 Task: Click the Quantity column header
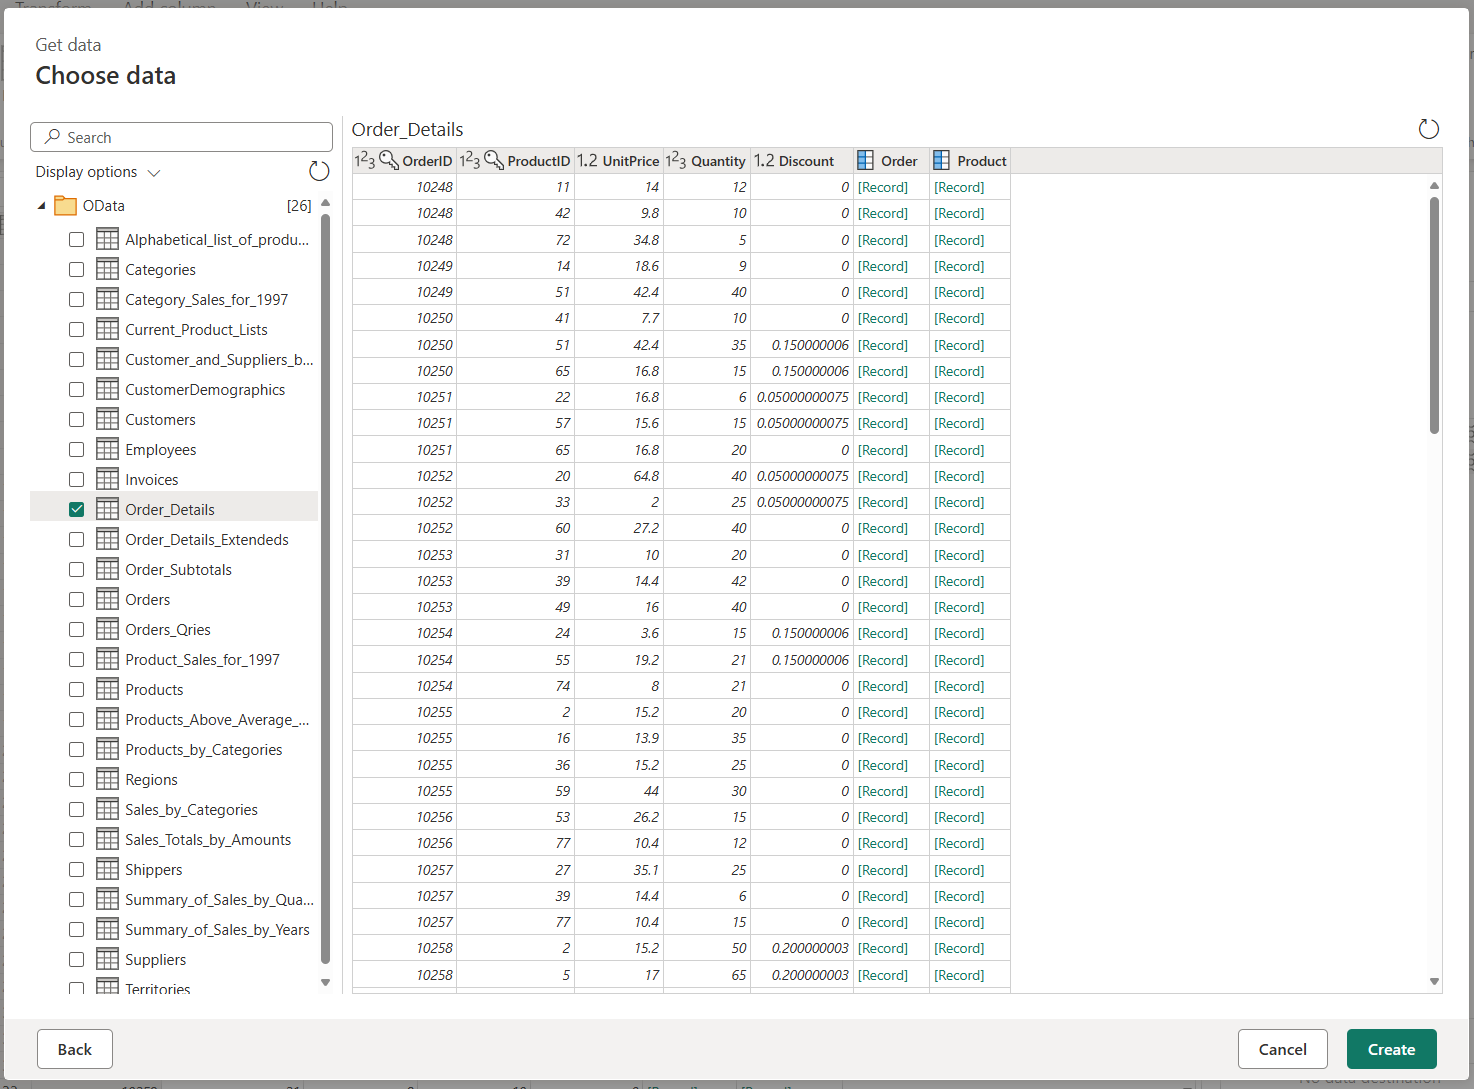706,160
